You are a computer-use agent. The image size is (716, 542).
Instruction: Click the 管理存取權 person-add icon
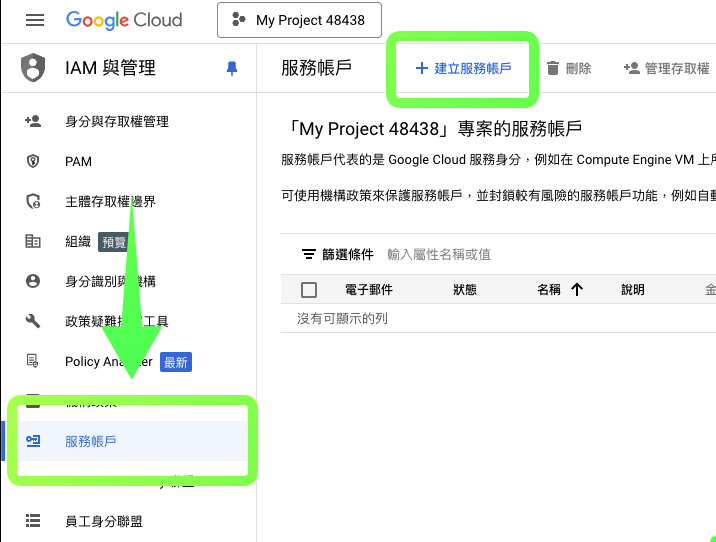631,68
